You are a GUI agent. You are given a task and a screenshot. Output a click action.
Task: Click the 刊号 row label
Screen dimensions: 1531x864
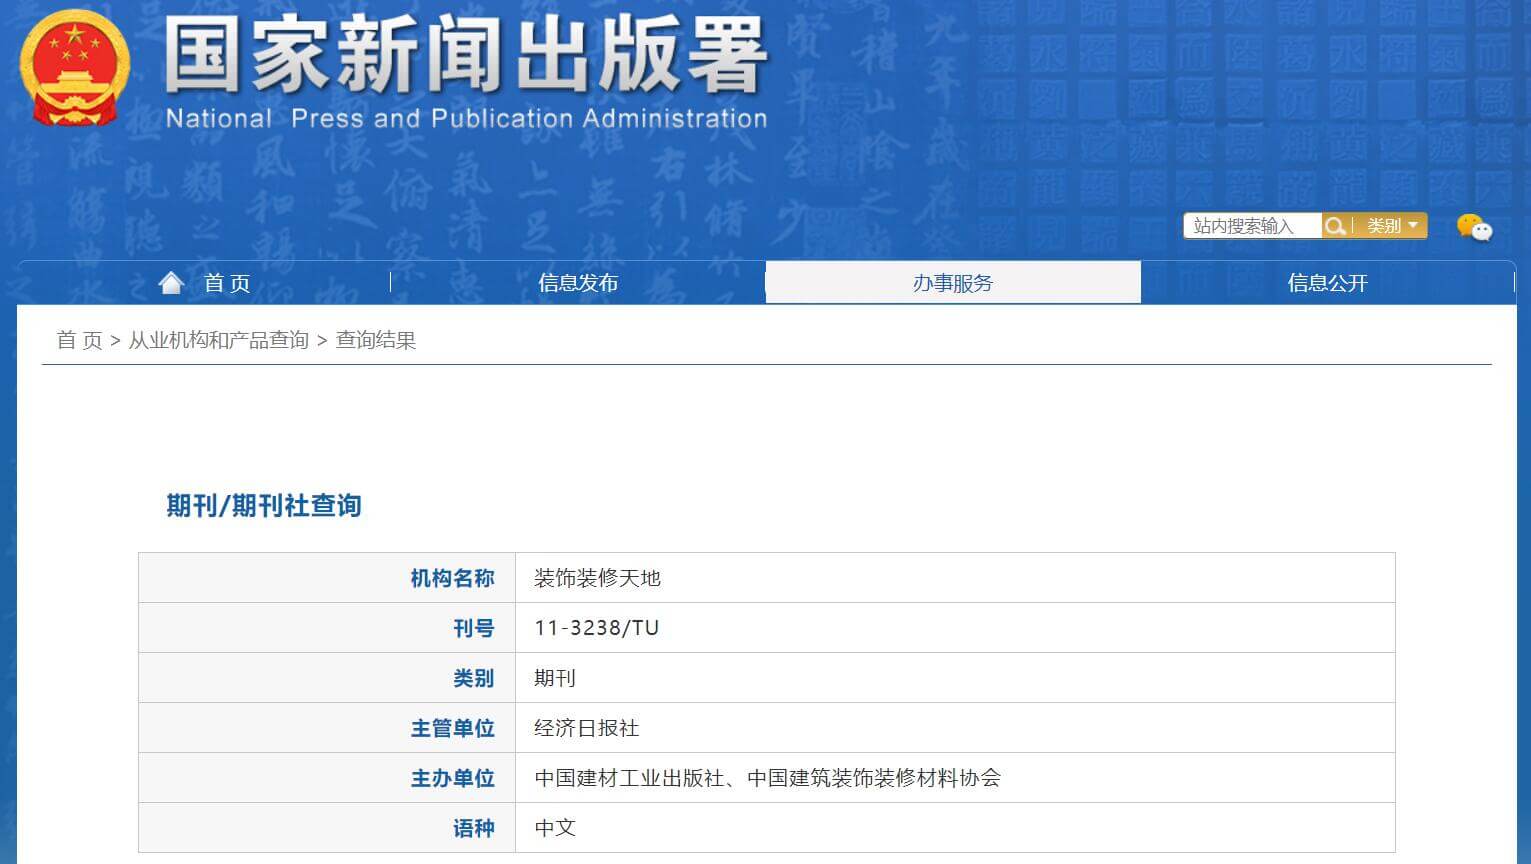[x=473, y=628]
